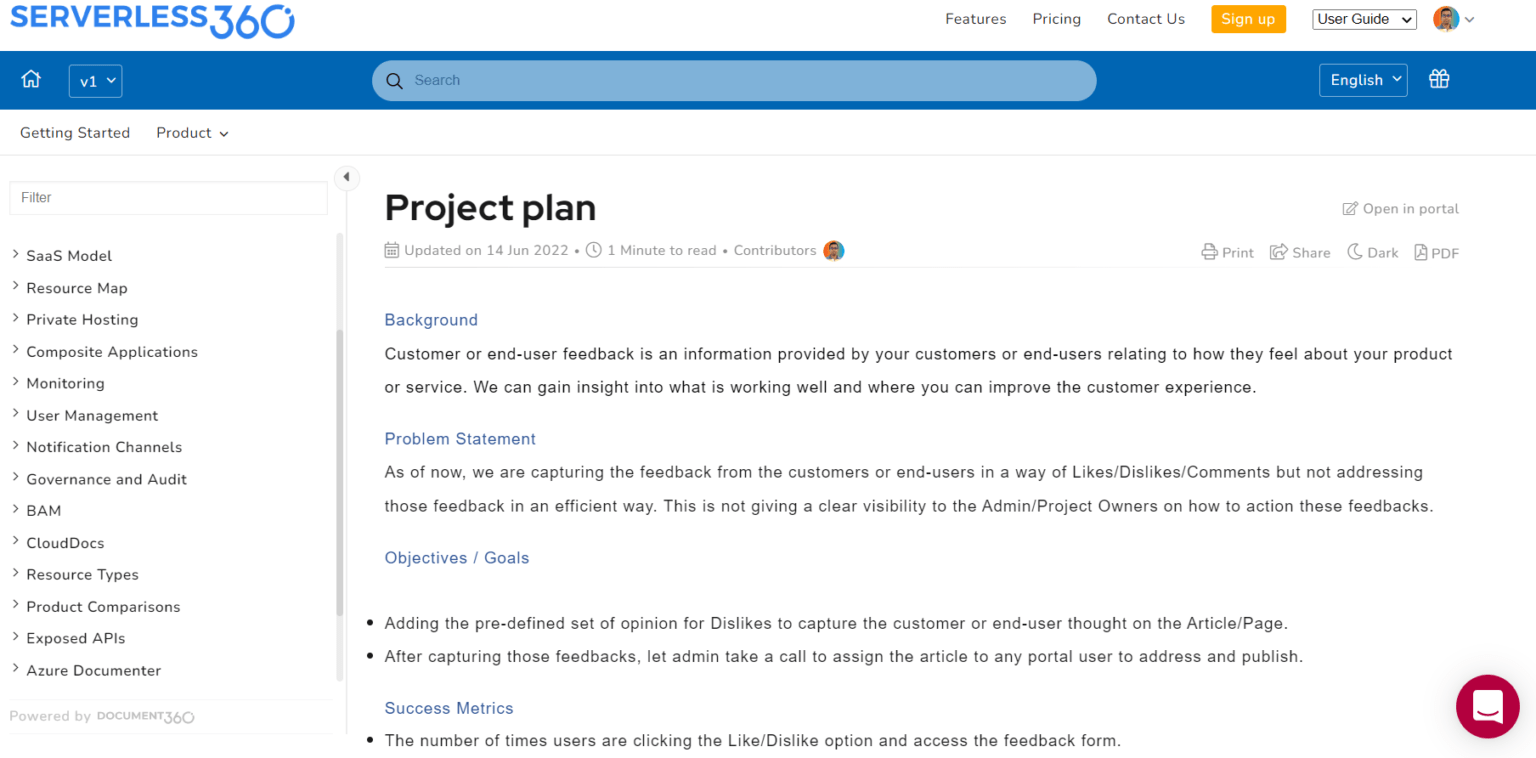1536x758 pixels.
Task: Toggle Dark mode for the article
Action: point(1372,252)
